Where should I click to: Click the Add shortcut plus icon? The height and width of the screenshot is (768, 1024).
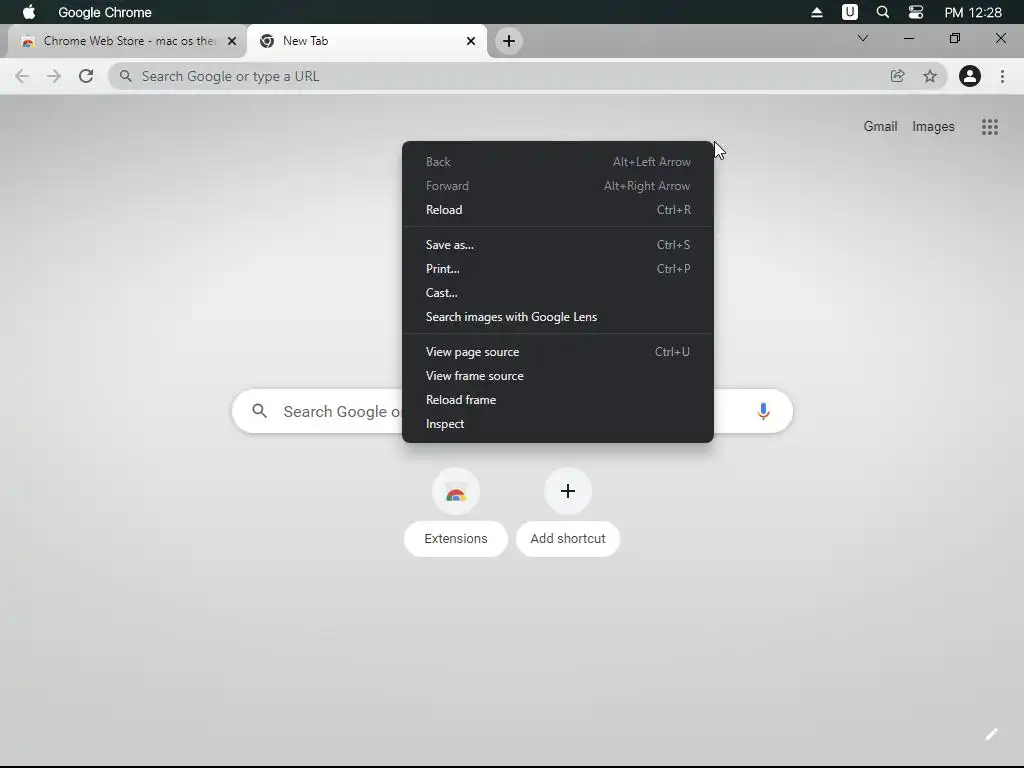click(x=568, y=491)
